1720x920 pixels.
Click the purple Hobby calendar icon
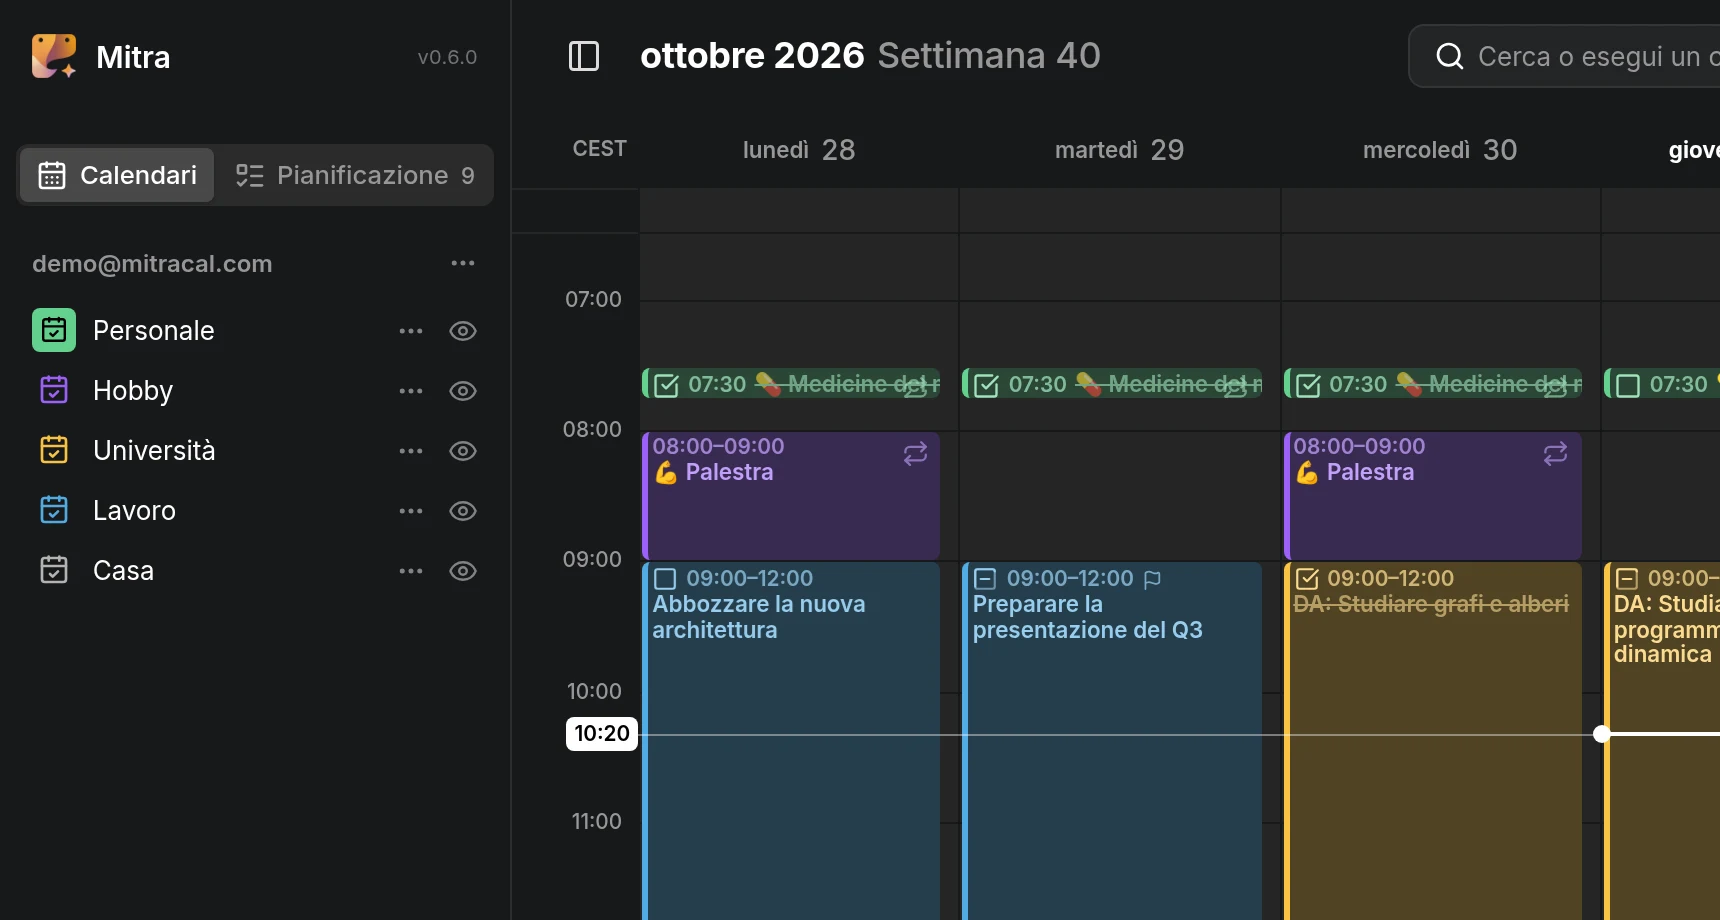pos(54,390)
